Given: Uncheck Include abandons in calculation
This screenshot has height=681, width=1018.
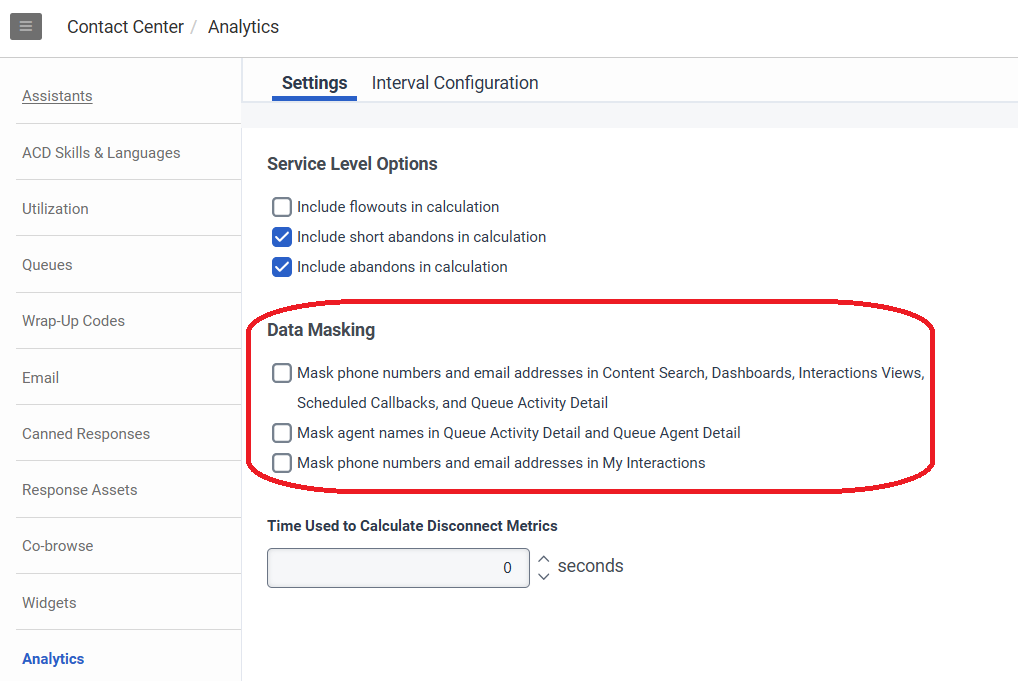Looking at the screenshot, I should 282,267.
